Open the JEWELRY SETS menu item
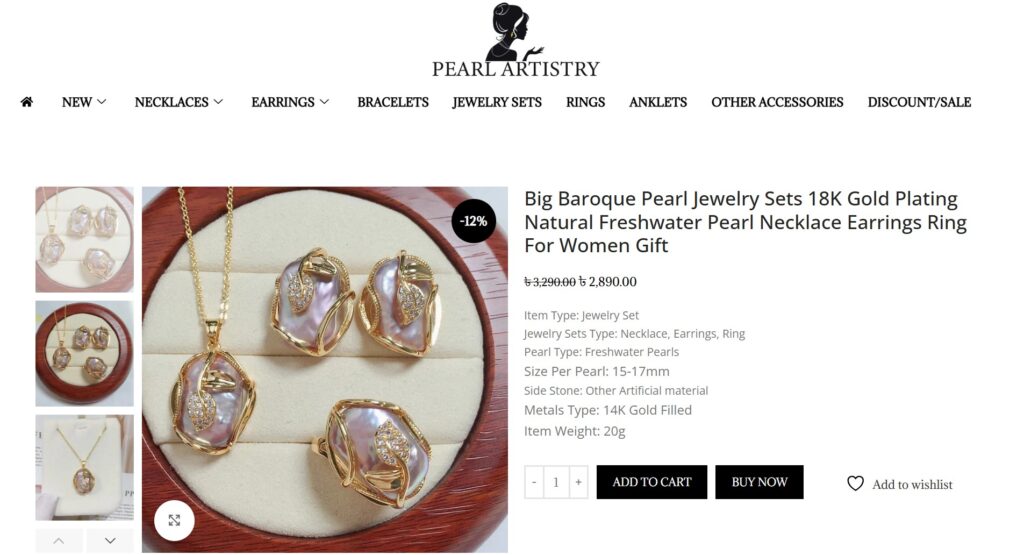The width and height of the screenshot is (1024, 555). click(x=497, y=102)
